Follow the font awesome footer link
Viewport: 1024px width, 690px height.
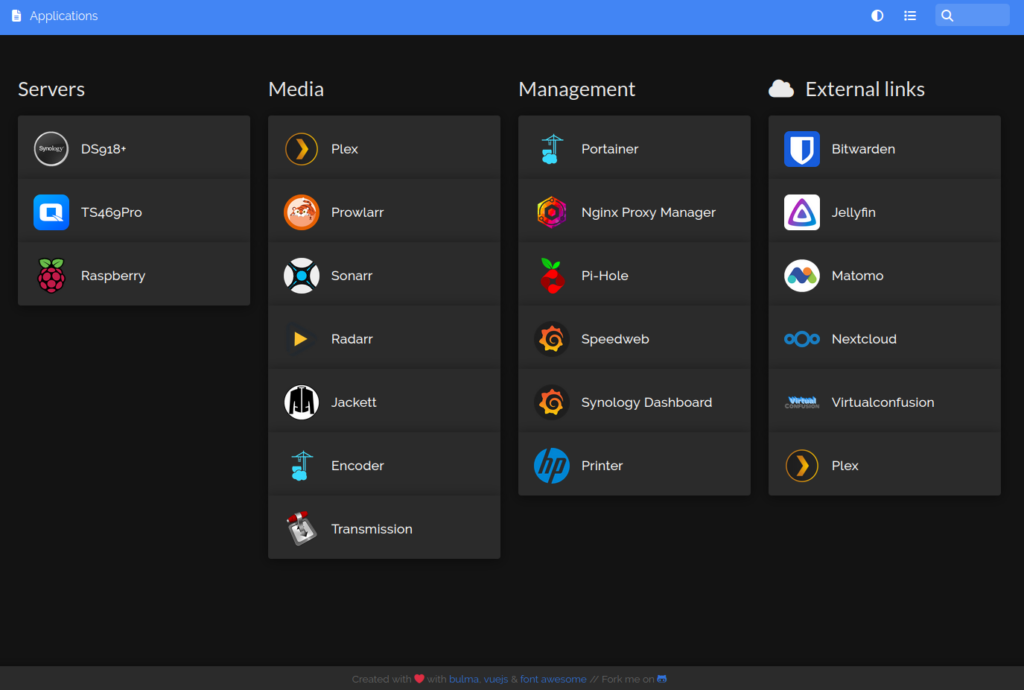(552, 679)
